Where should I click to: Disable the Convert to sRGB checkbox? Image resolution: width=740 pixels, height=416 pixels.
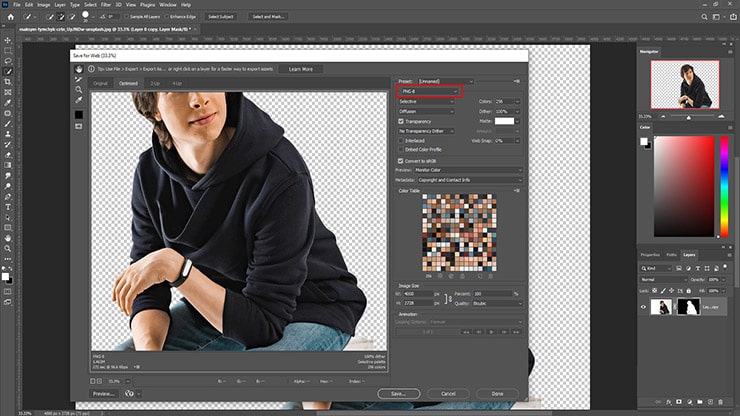click(x=401, y=160)
